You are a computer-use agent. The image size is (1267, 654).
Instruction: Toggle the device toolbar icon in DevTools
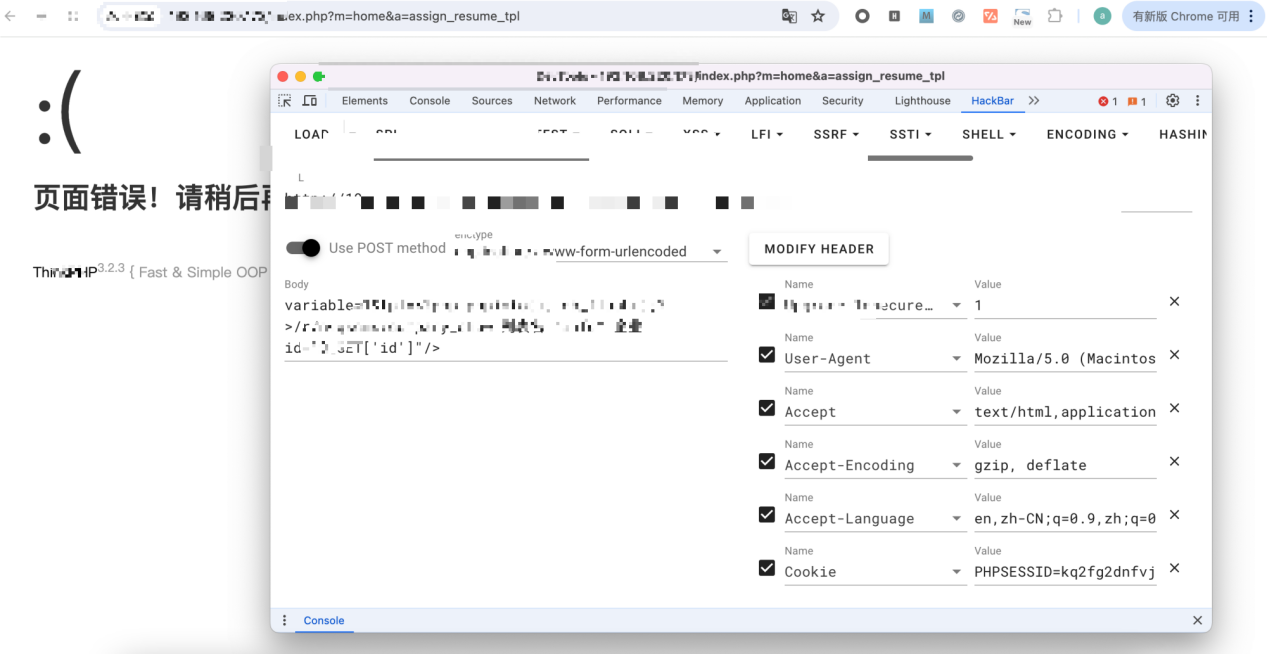[310, 101]
